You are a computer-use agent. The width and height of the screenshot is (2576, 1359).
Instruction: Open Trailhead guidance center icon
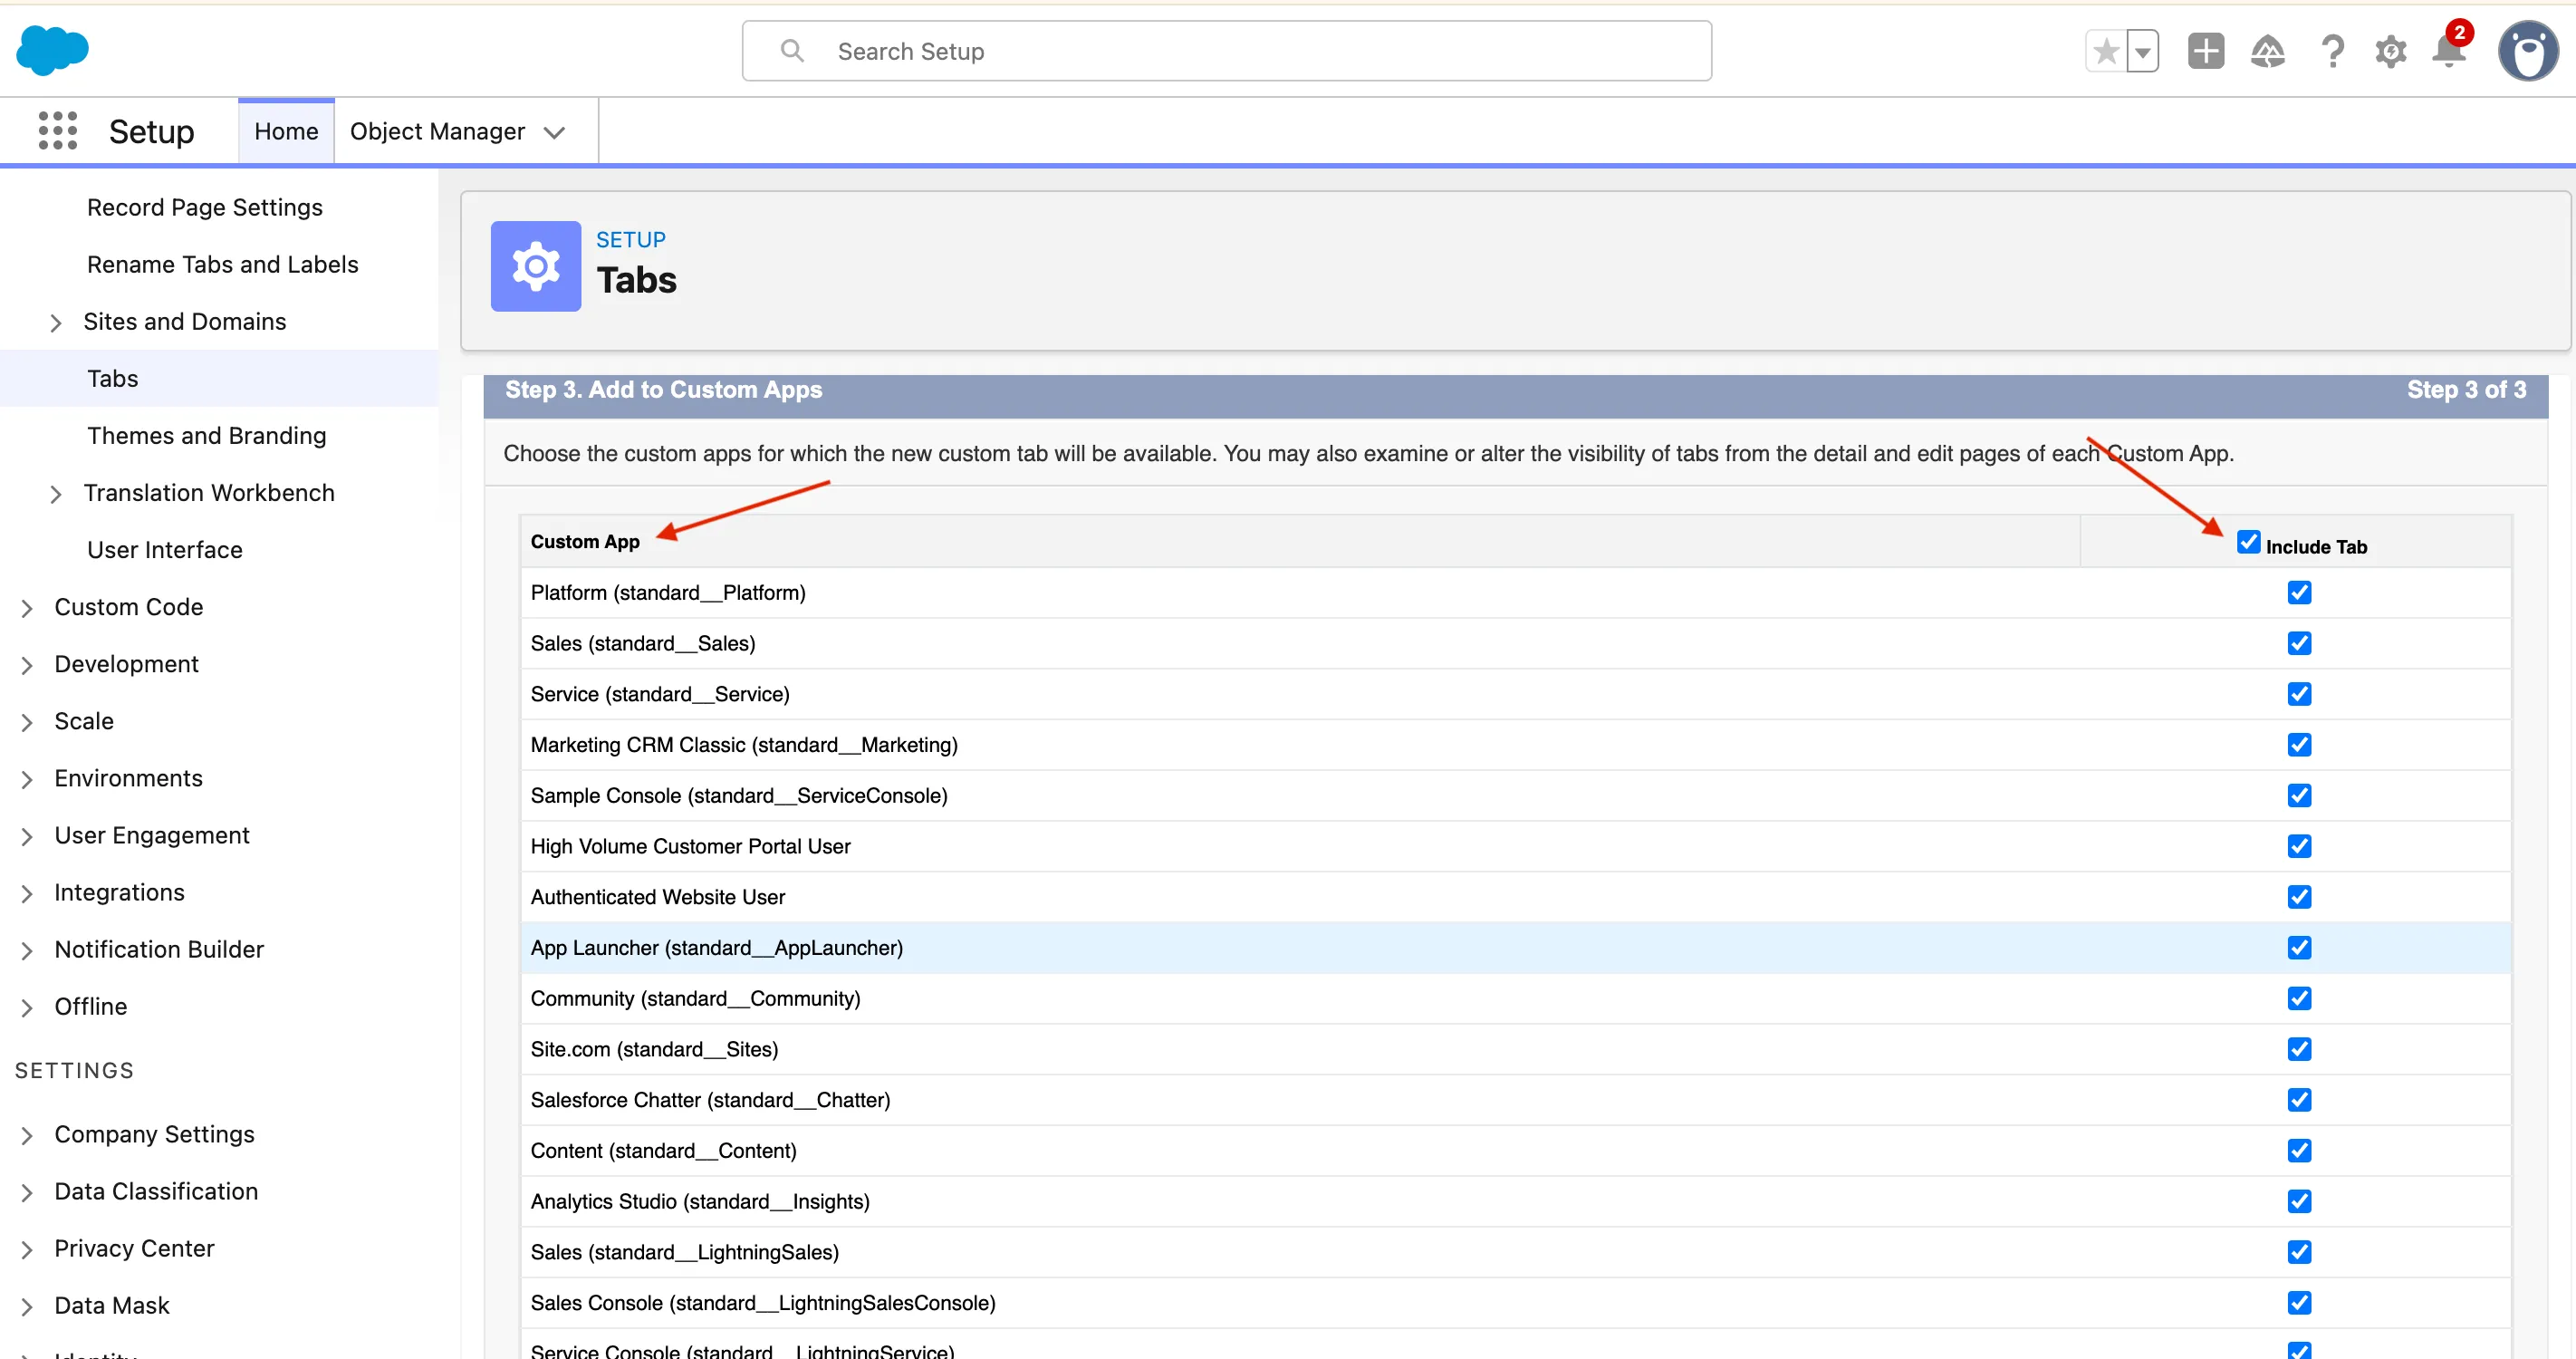point(2267,51)
